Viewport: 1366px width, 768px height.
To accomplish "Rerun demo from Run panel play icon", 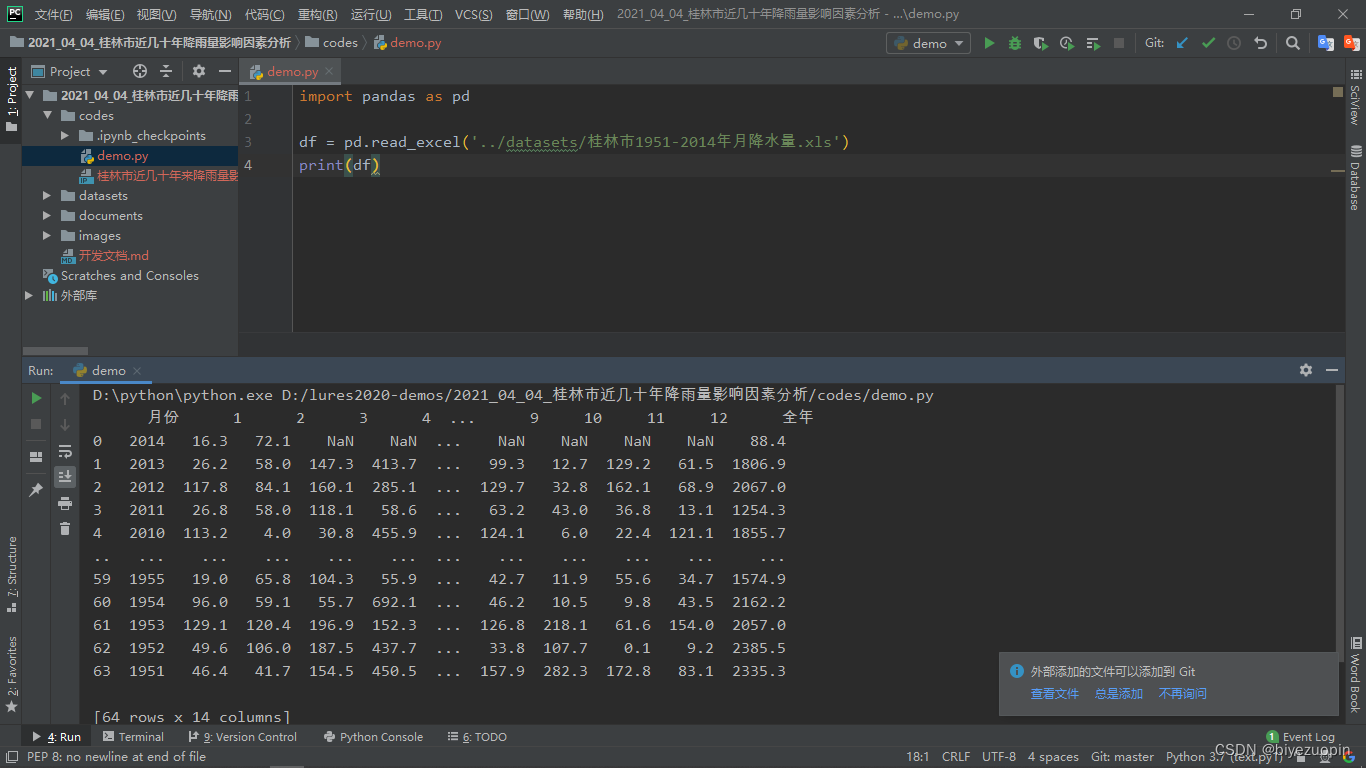I will (x=36, y=398).
